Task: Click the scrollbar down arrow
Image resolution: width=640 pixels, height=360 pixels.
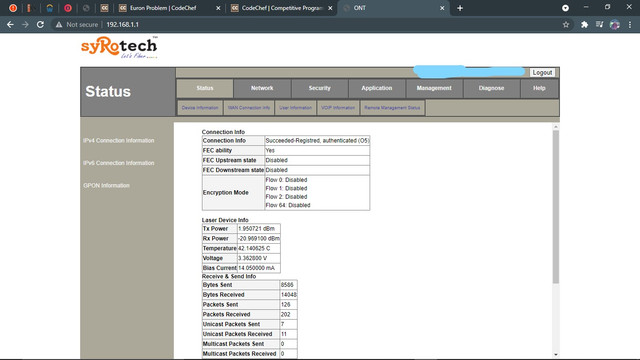Action: 556,355
